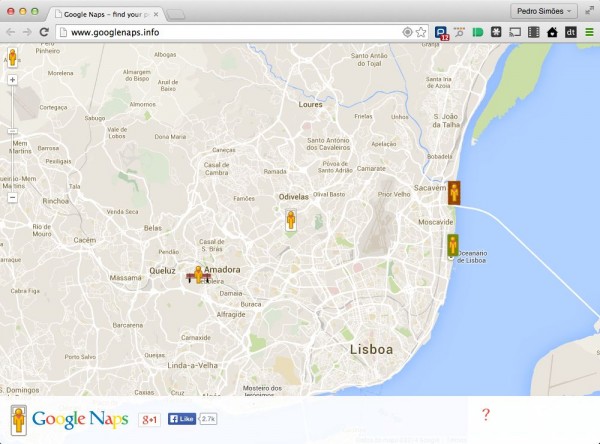Click the Casal de Cambra label

[217, 169]
